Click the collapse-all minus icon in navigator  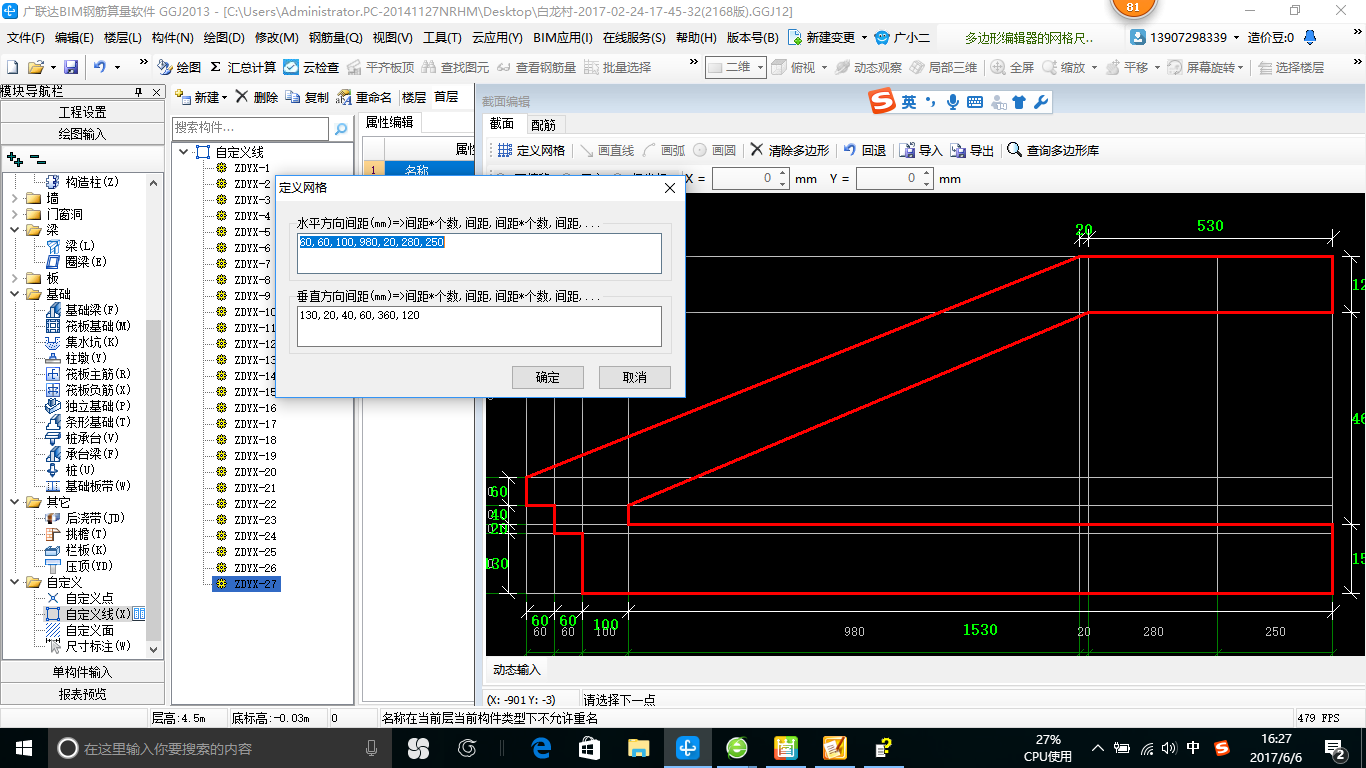click(x=37, y=159)
